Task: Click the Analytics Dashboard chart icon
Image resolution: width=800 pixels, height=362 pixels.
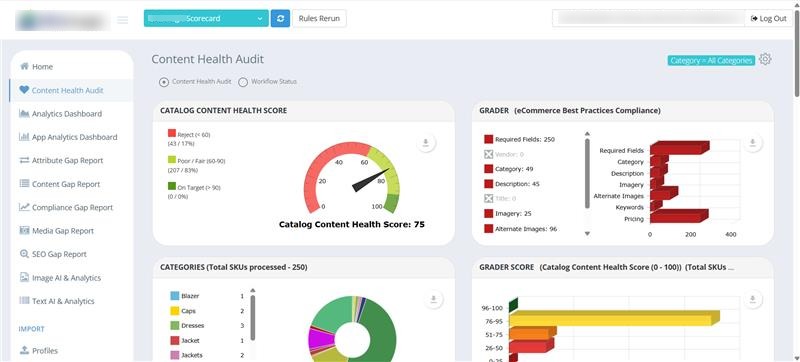Action: click(24, 113)
